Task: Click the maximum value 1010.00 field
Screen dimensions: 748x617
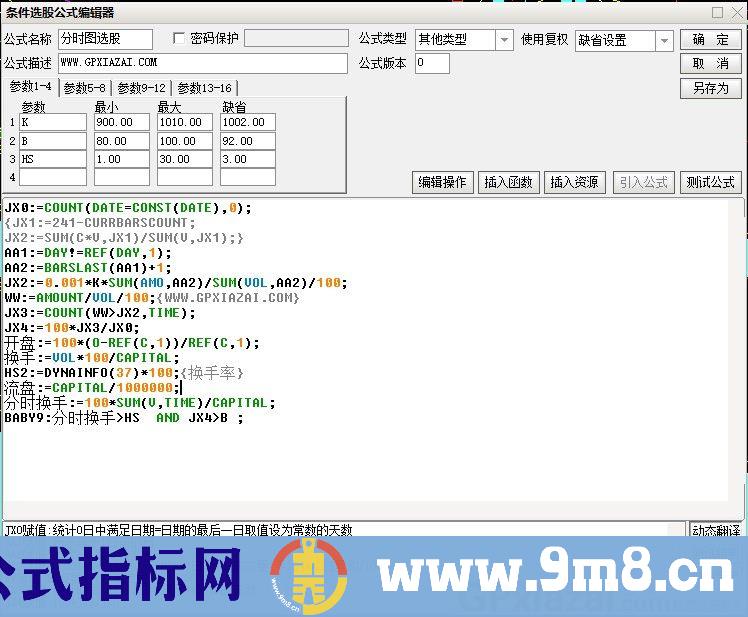Action: (185, 122)
